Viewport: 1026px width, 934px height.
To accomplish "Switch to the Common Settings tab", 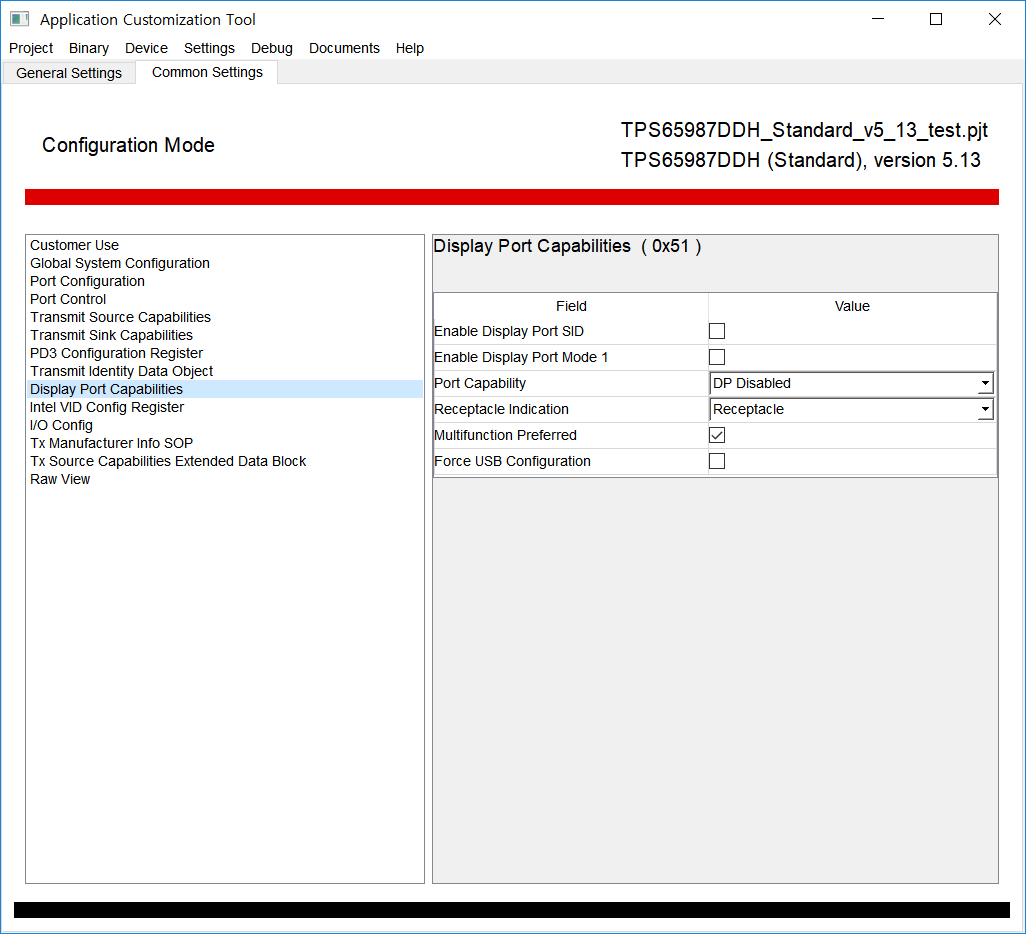I will click(207, 72).
